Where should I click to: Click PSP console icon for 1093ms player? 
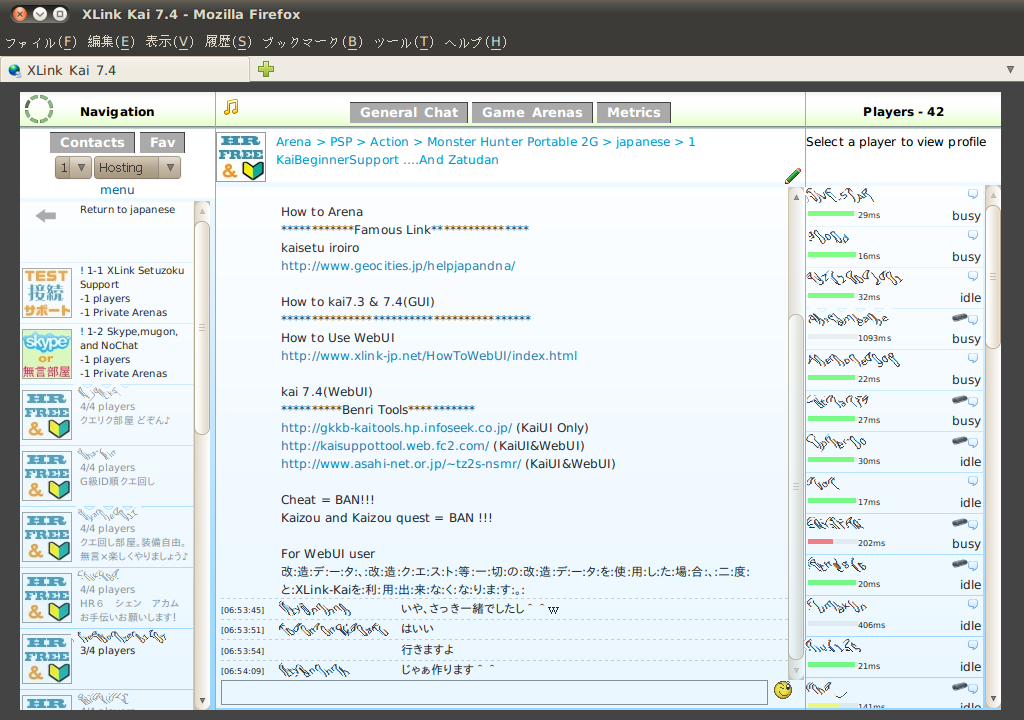[959, 318]
